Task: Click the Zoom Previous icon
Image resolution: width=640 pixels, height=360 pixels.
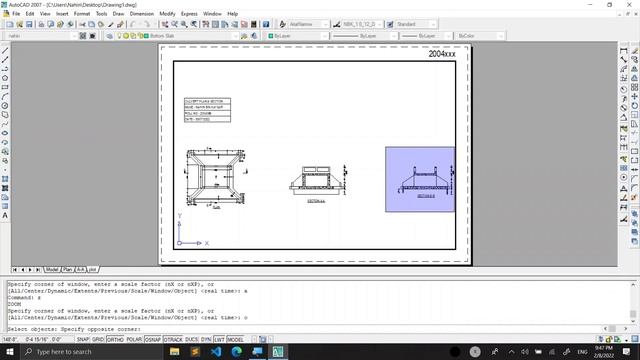Action: coord(194,24)
